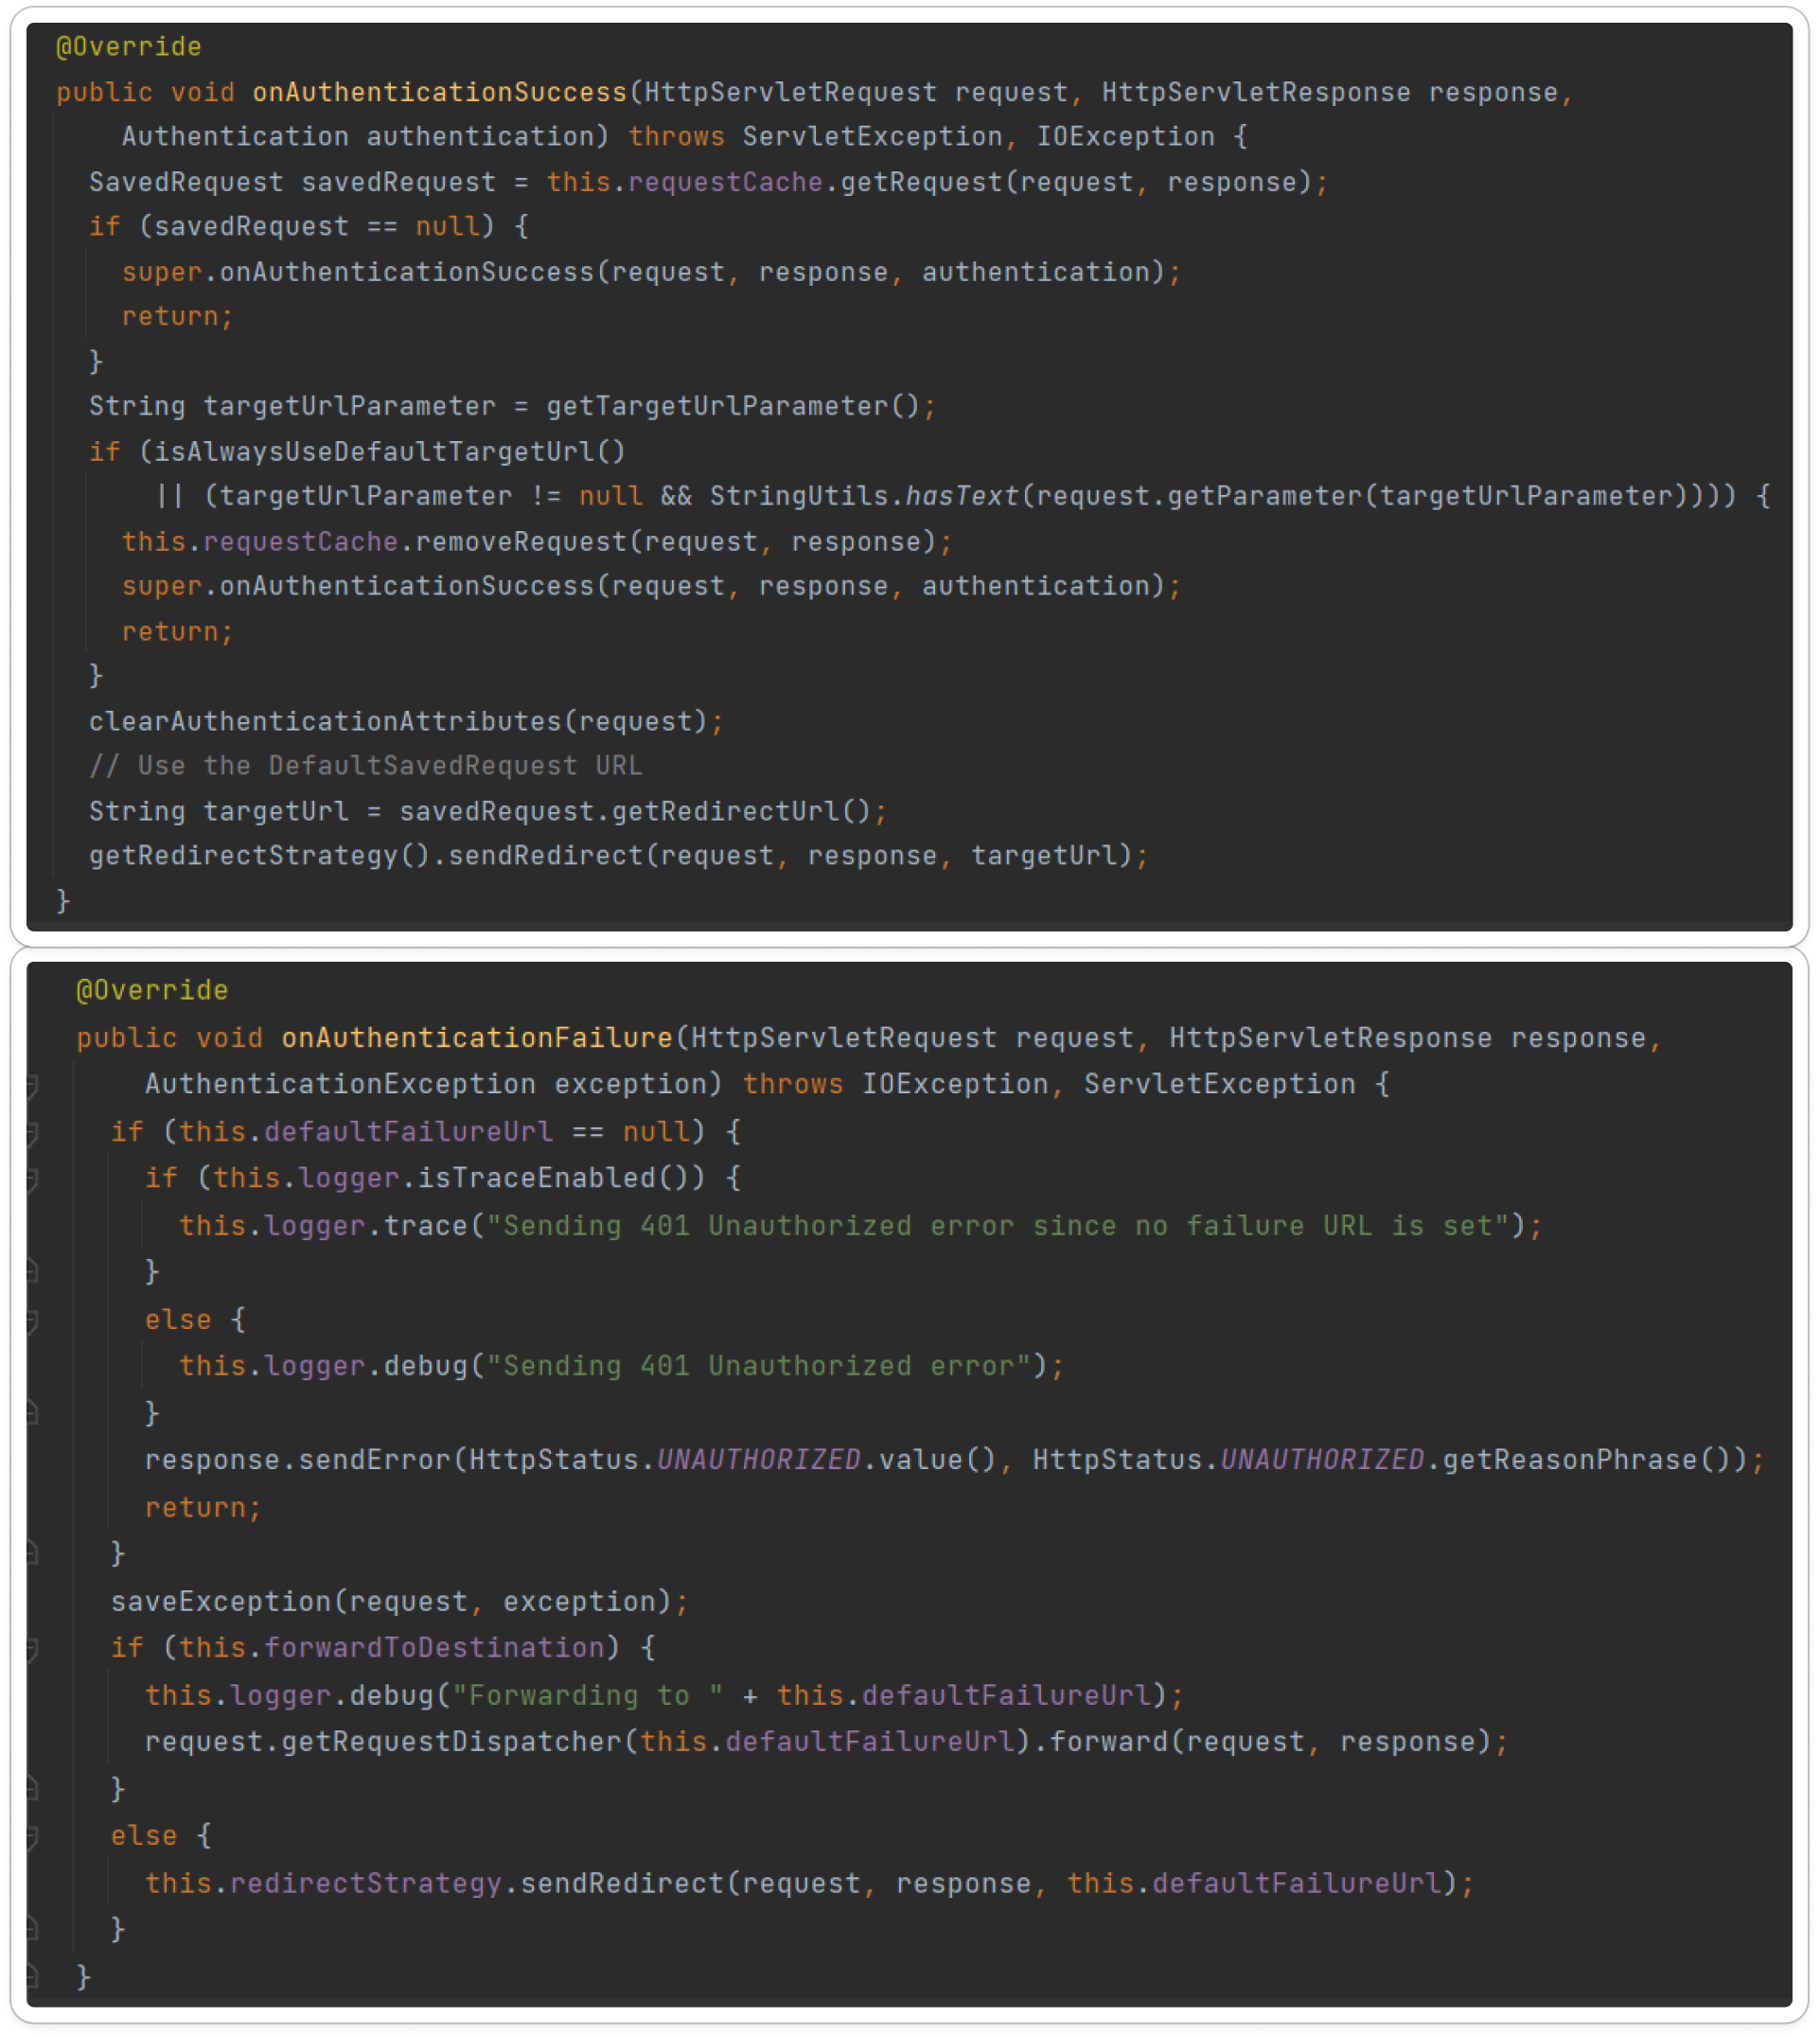The height and width of the screenshot is (2038, 1820).
Task: Click 'return;' after response.sendError line
Action: coord(204,1509)
